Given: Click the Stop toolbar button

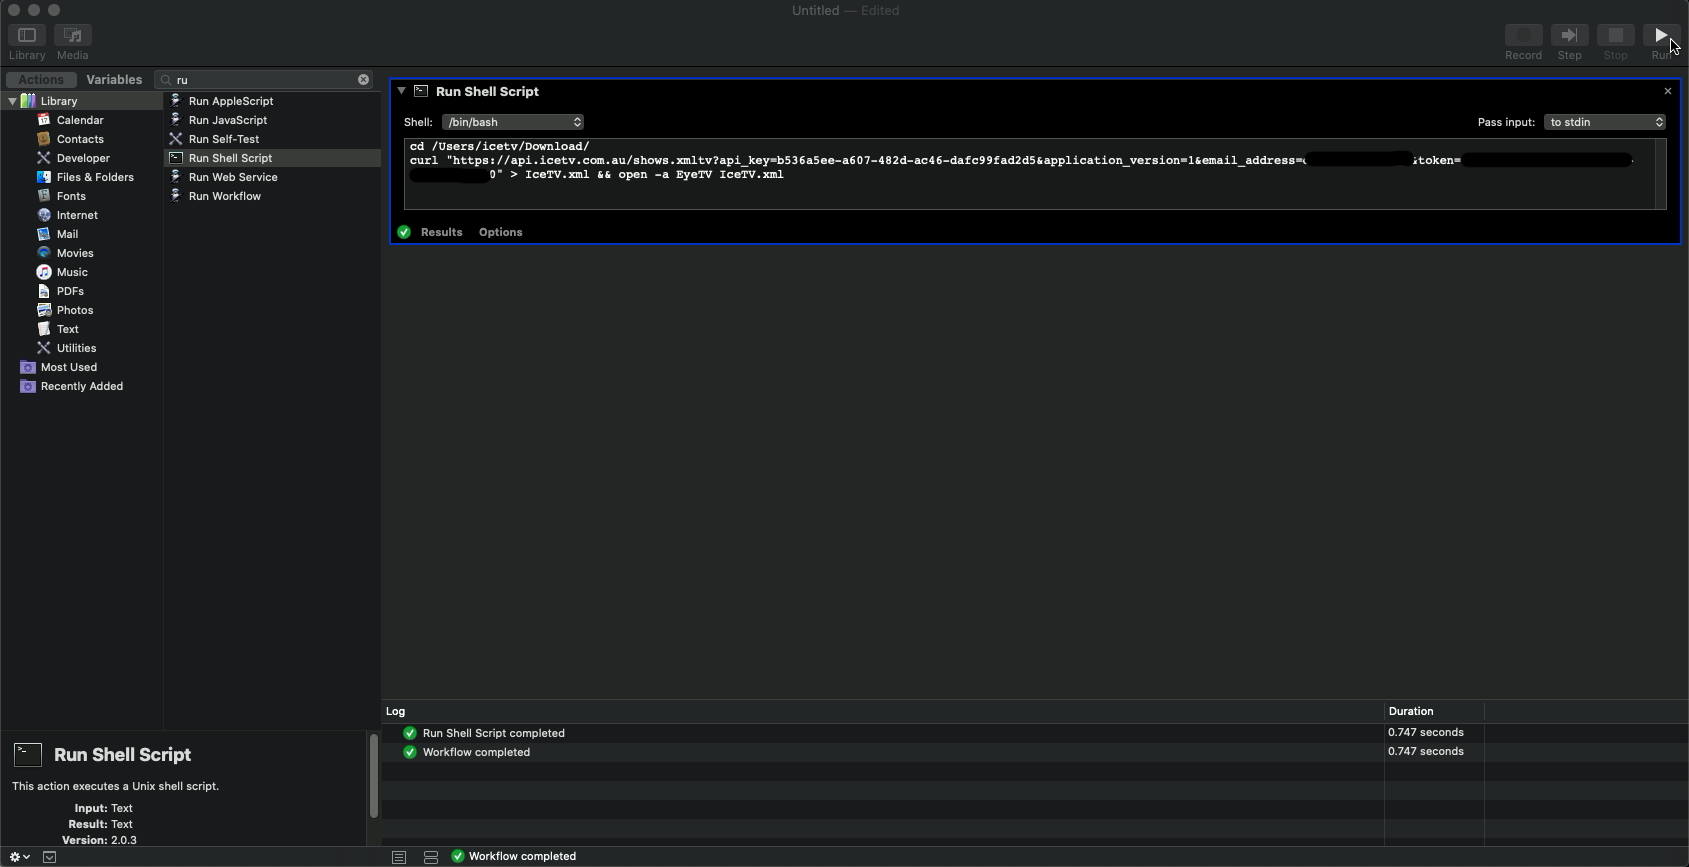Looking at the screenshot, I should 1615,35.
